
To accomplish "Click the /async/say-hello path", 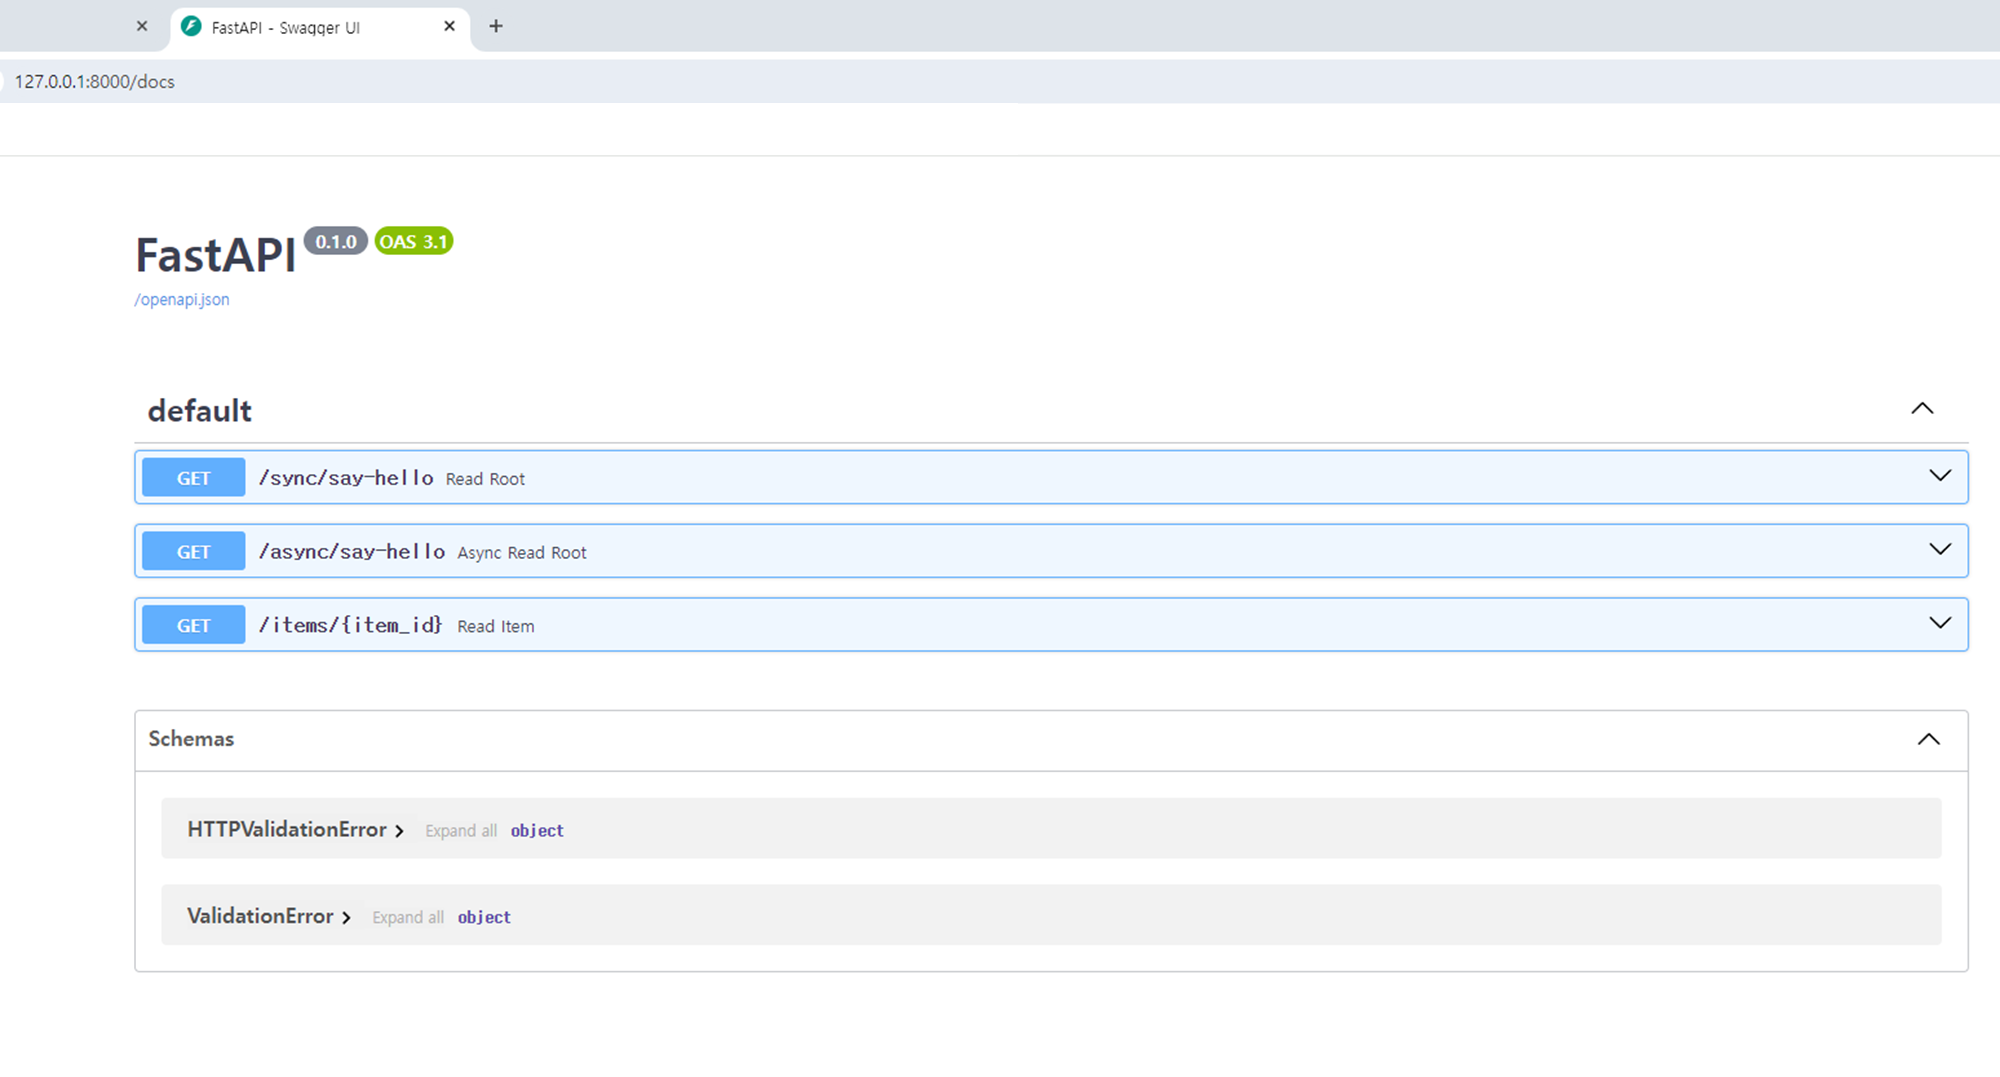I will (x=352, y=552).
